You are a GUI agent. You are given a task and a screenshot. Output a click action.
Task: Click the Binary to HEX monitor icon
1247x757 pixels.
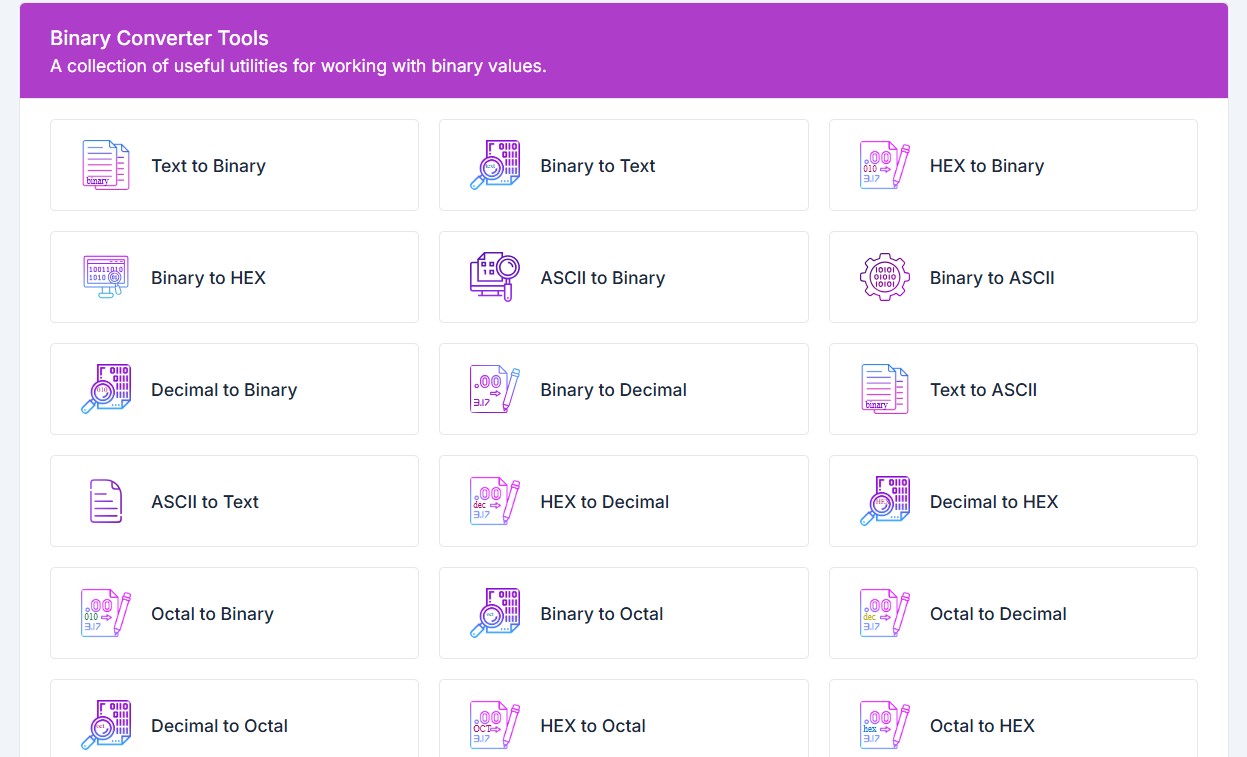pos(105,277)
